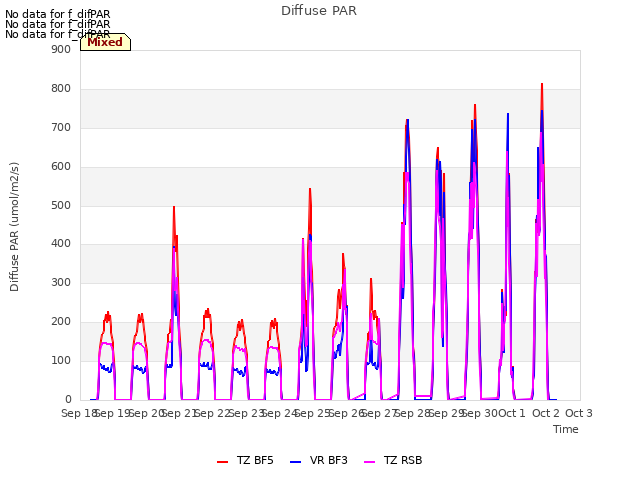Click the Time axis label
The height and width of the screenshot is (480, 640).
tap(566, 429)
